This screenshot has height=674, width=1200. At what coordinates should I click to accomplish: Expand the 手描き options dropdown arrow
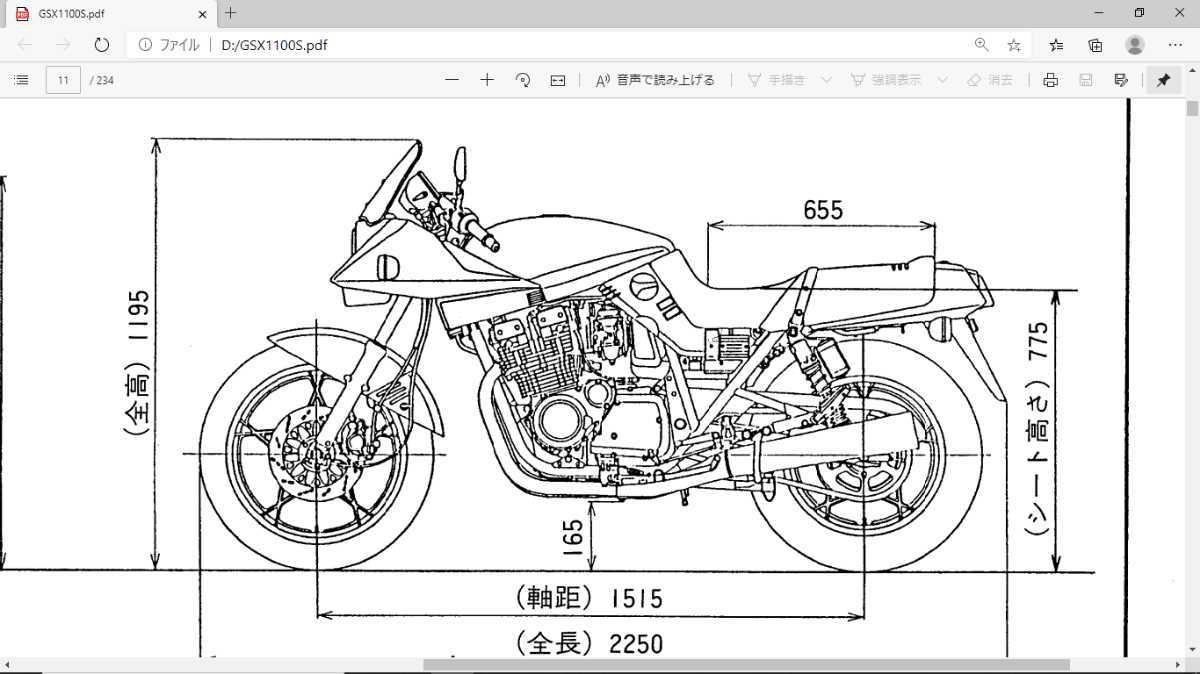pos(826,80)
